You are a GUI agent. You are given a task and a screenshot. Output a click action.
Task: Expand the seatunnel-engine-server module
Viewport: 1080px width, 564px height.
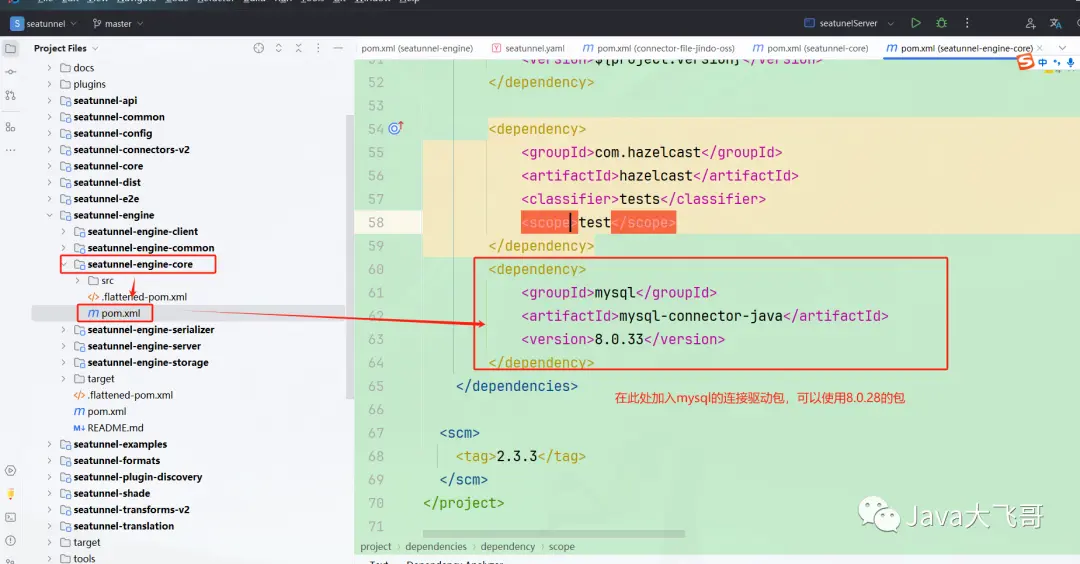(63, 346)
